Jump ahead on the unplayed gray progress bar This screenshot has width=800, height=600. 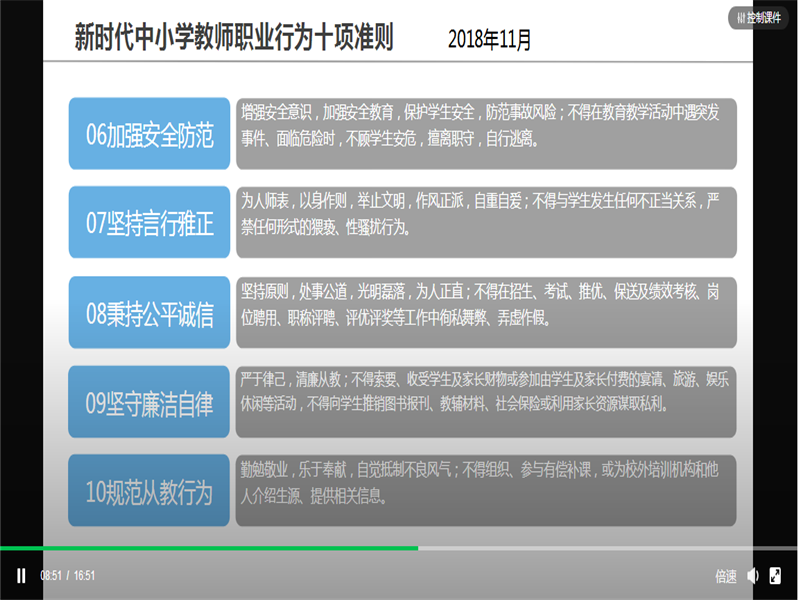coord(600,548)
